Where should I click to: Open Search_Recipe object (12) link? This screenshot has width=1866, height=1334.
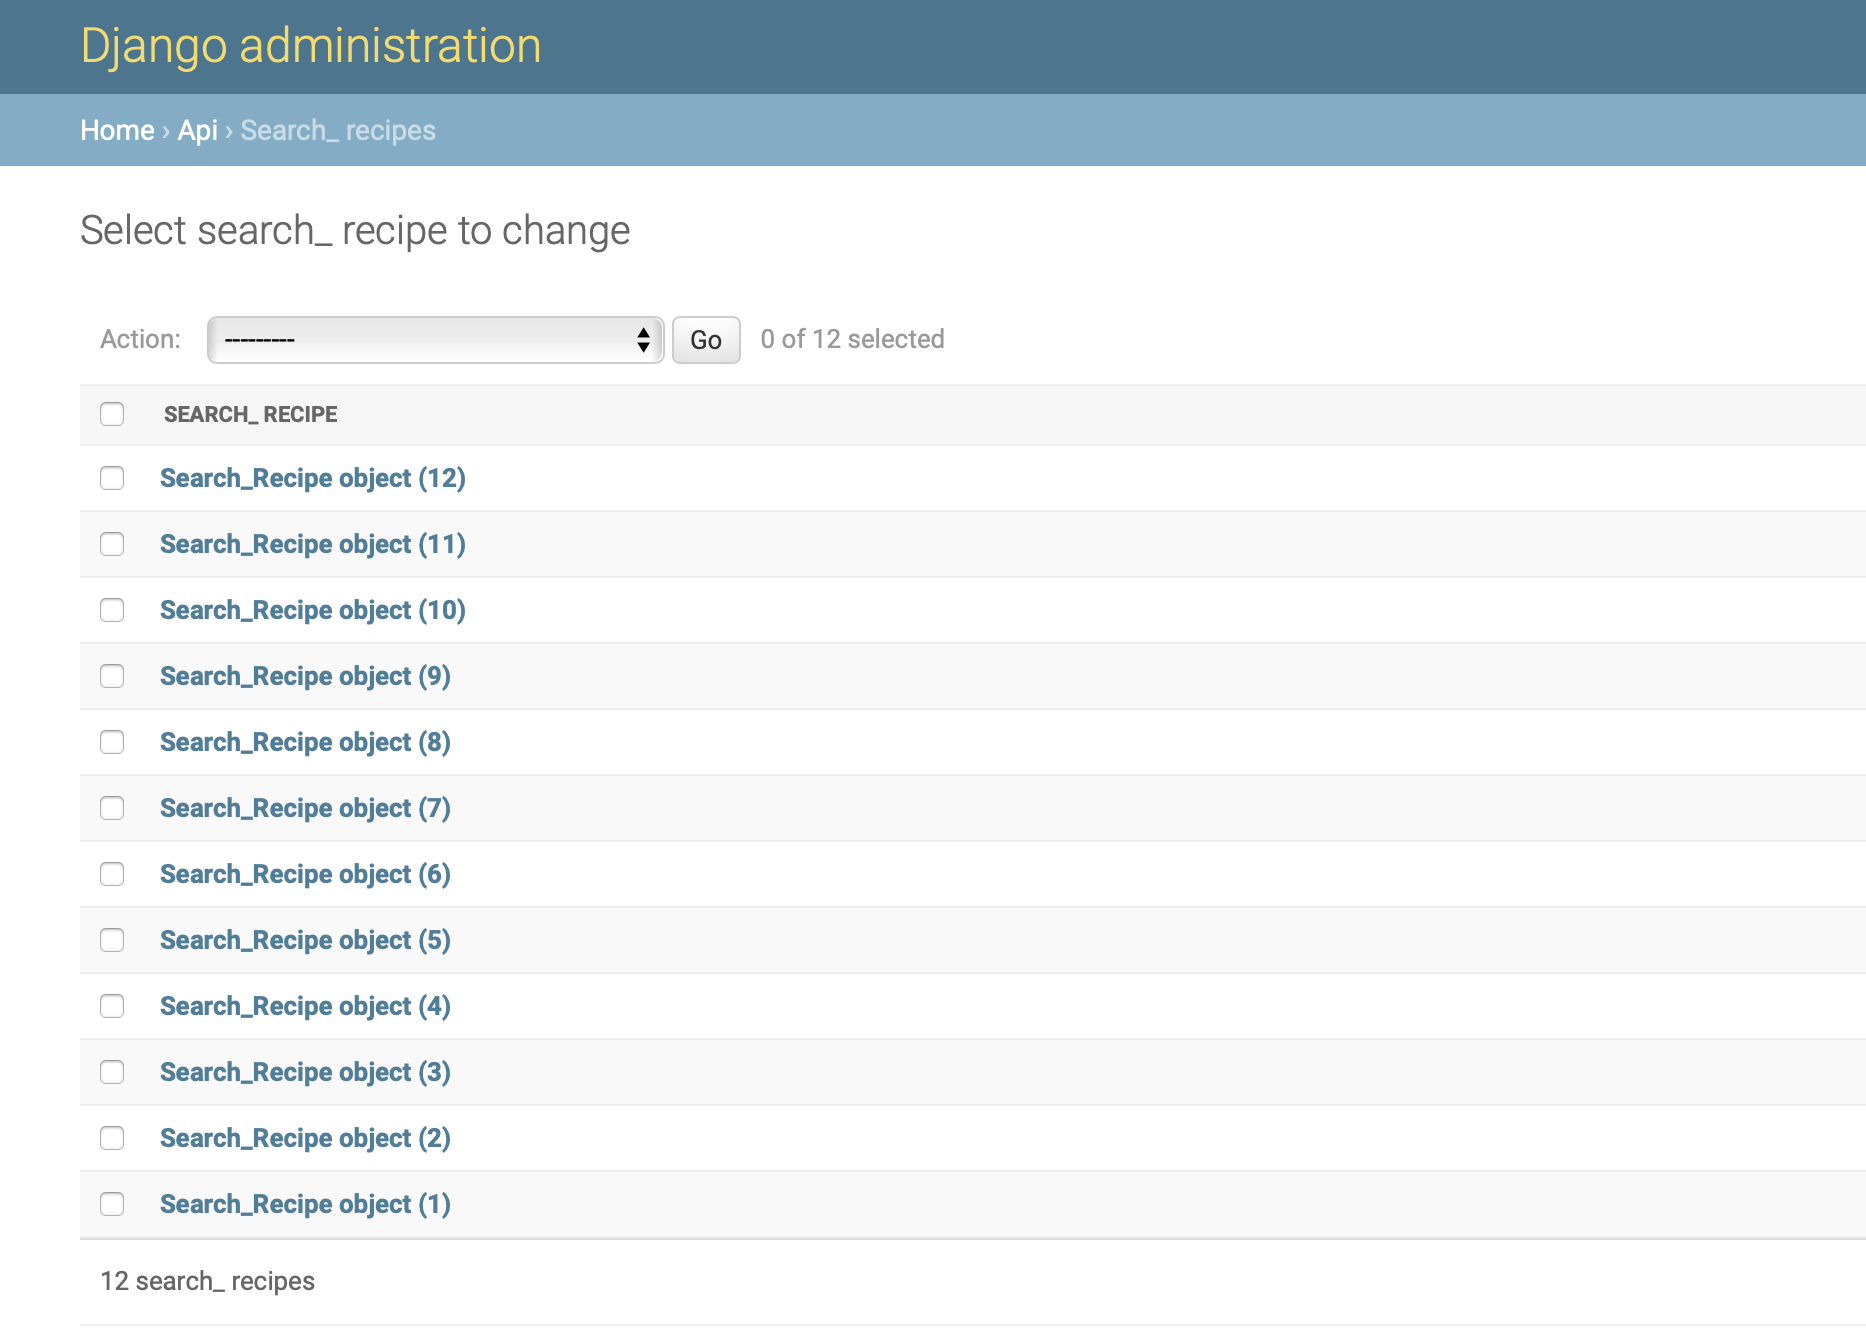click(x=313, y=478)
